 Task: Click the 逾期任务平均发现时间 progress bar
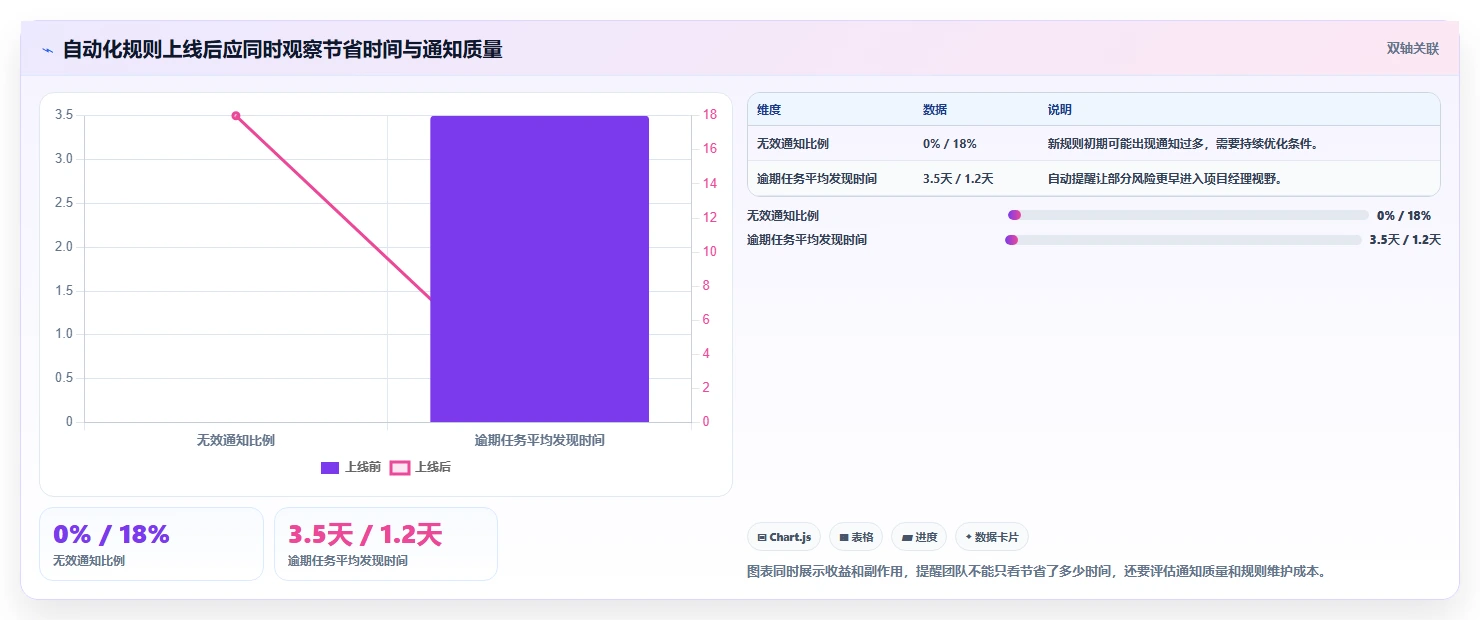point(1183,240)
